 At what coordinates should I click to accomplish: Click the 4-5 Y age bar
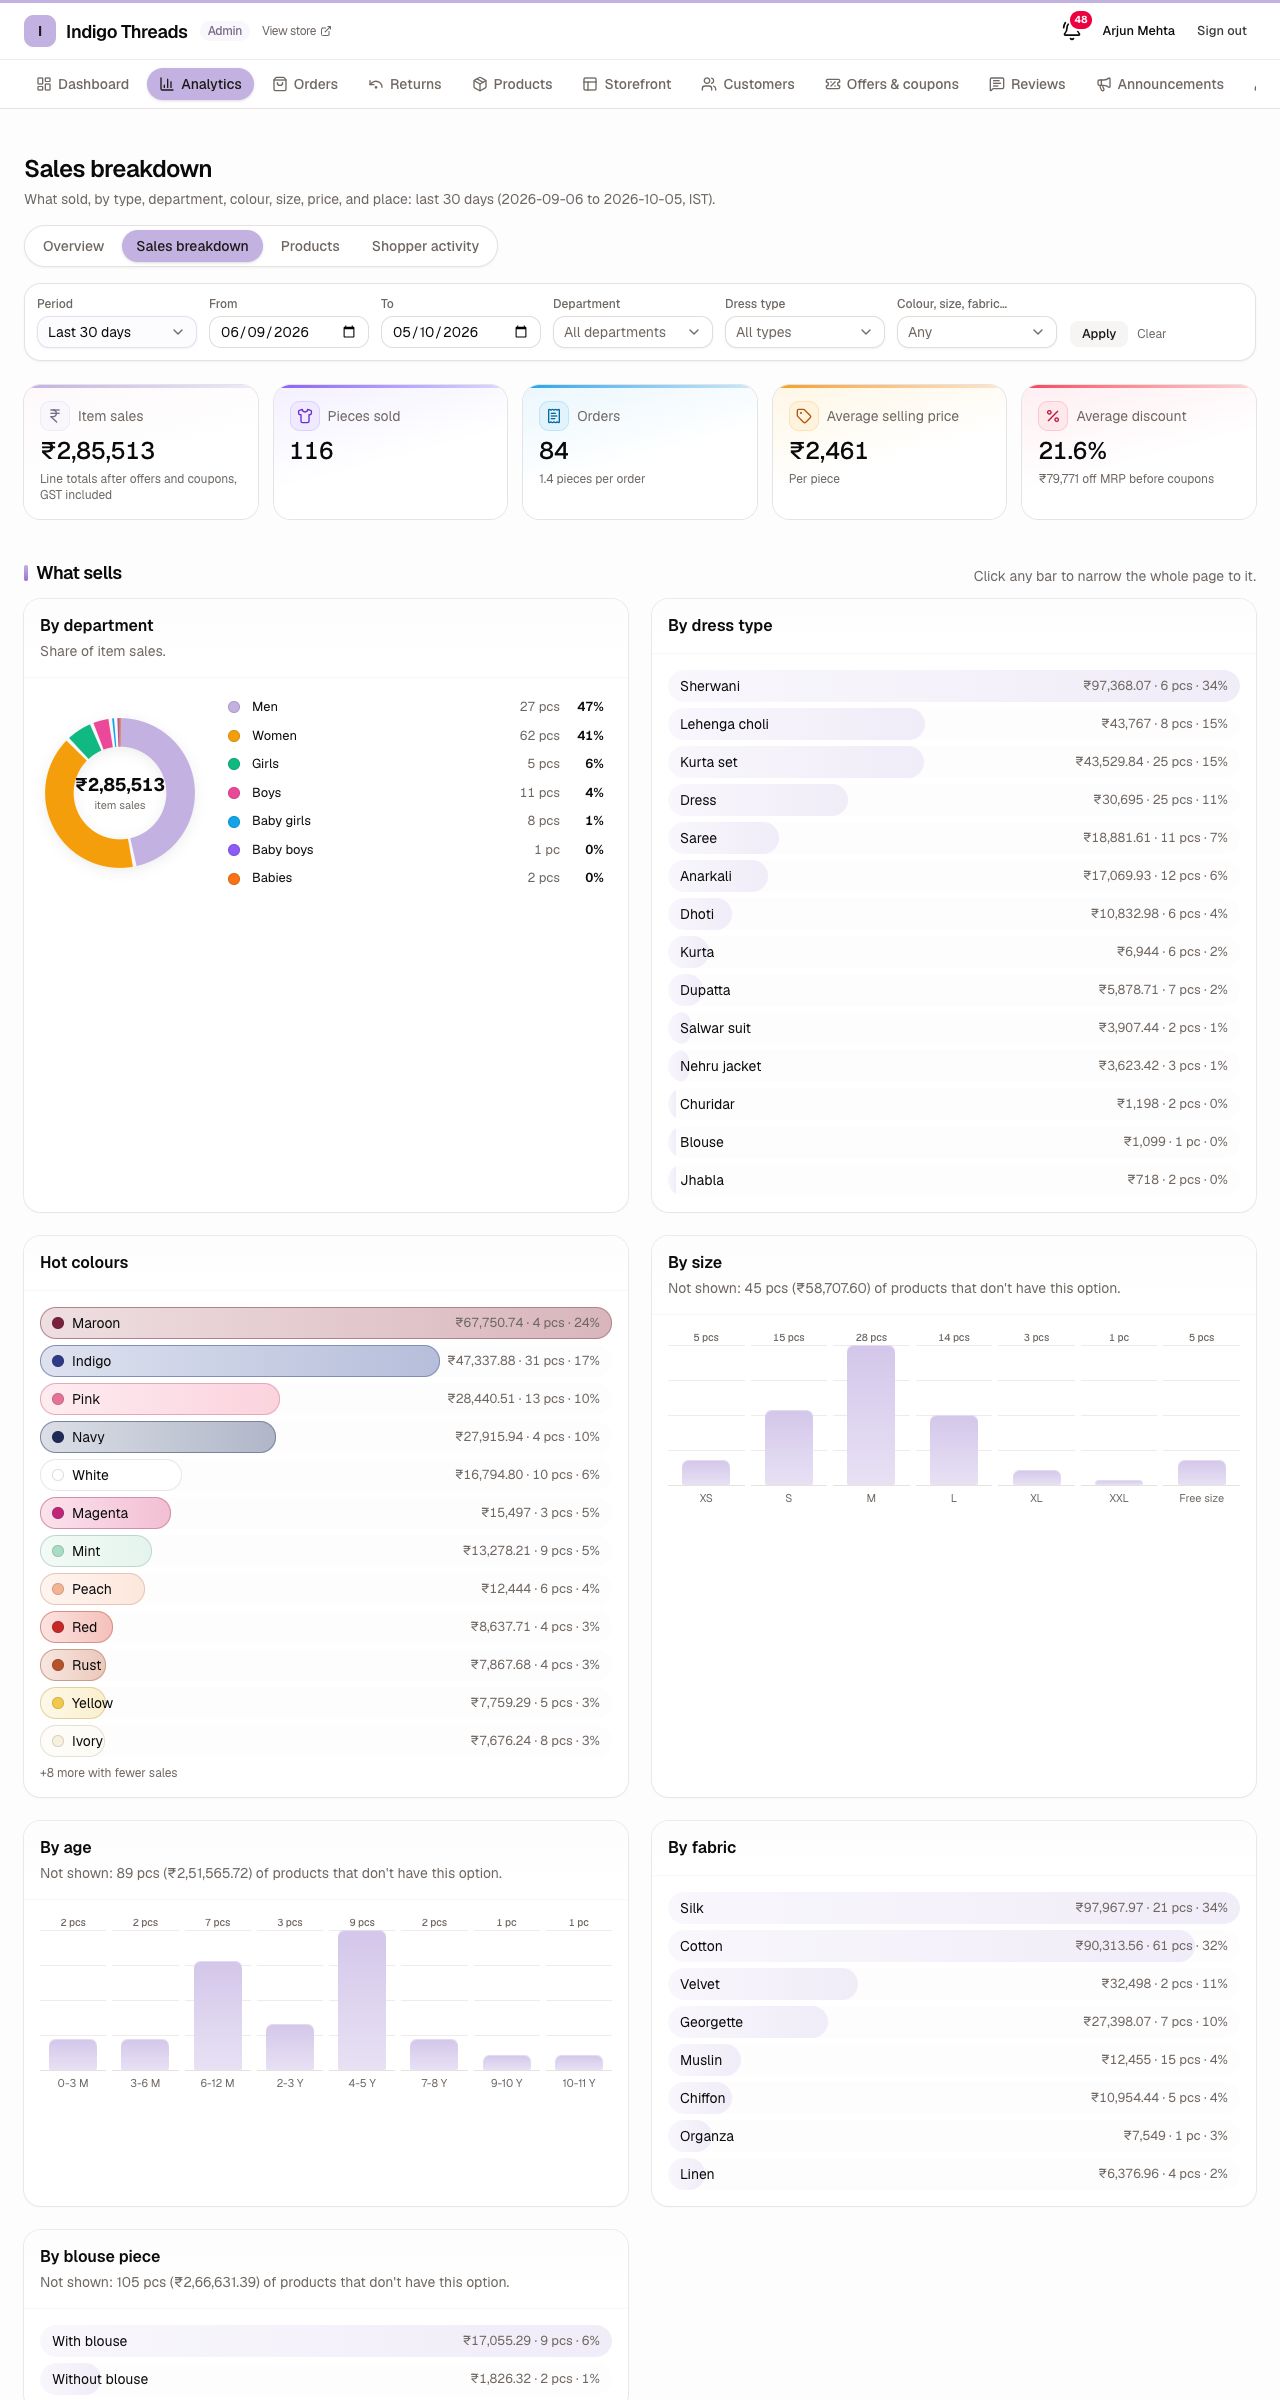(362, 2000)
